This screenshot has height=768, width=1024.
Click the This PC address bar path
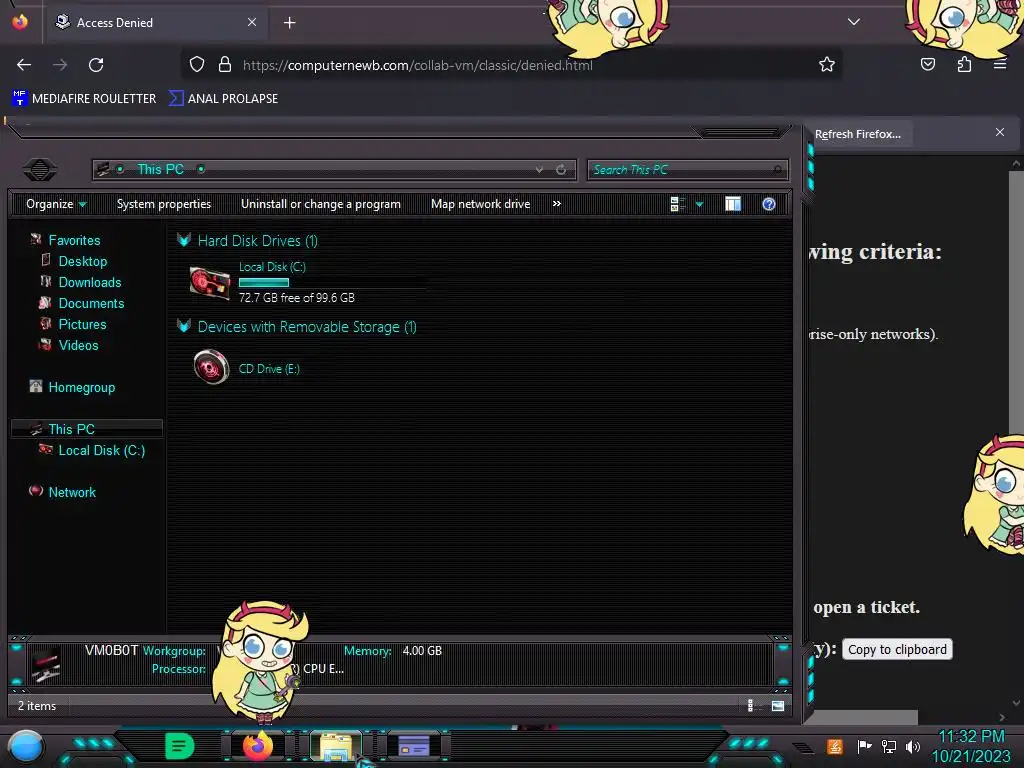(x=160, y=169)
